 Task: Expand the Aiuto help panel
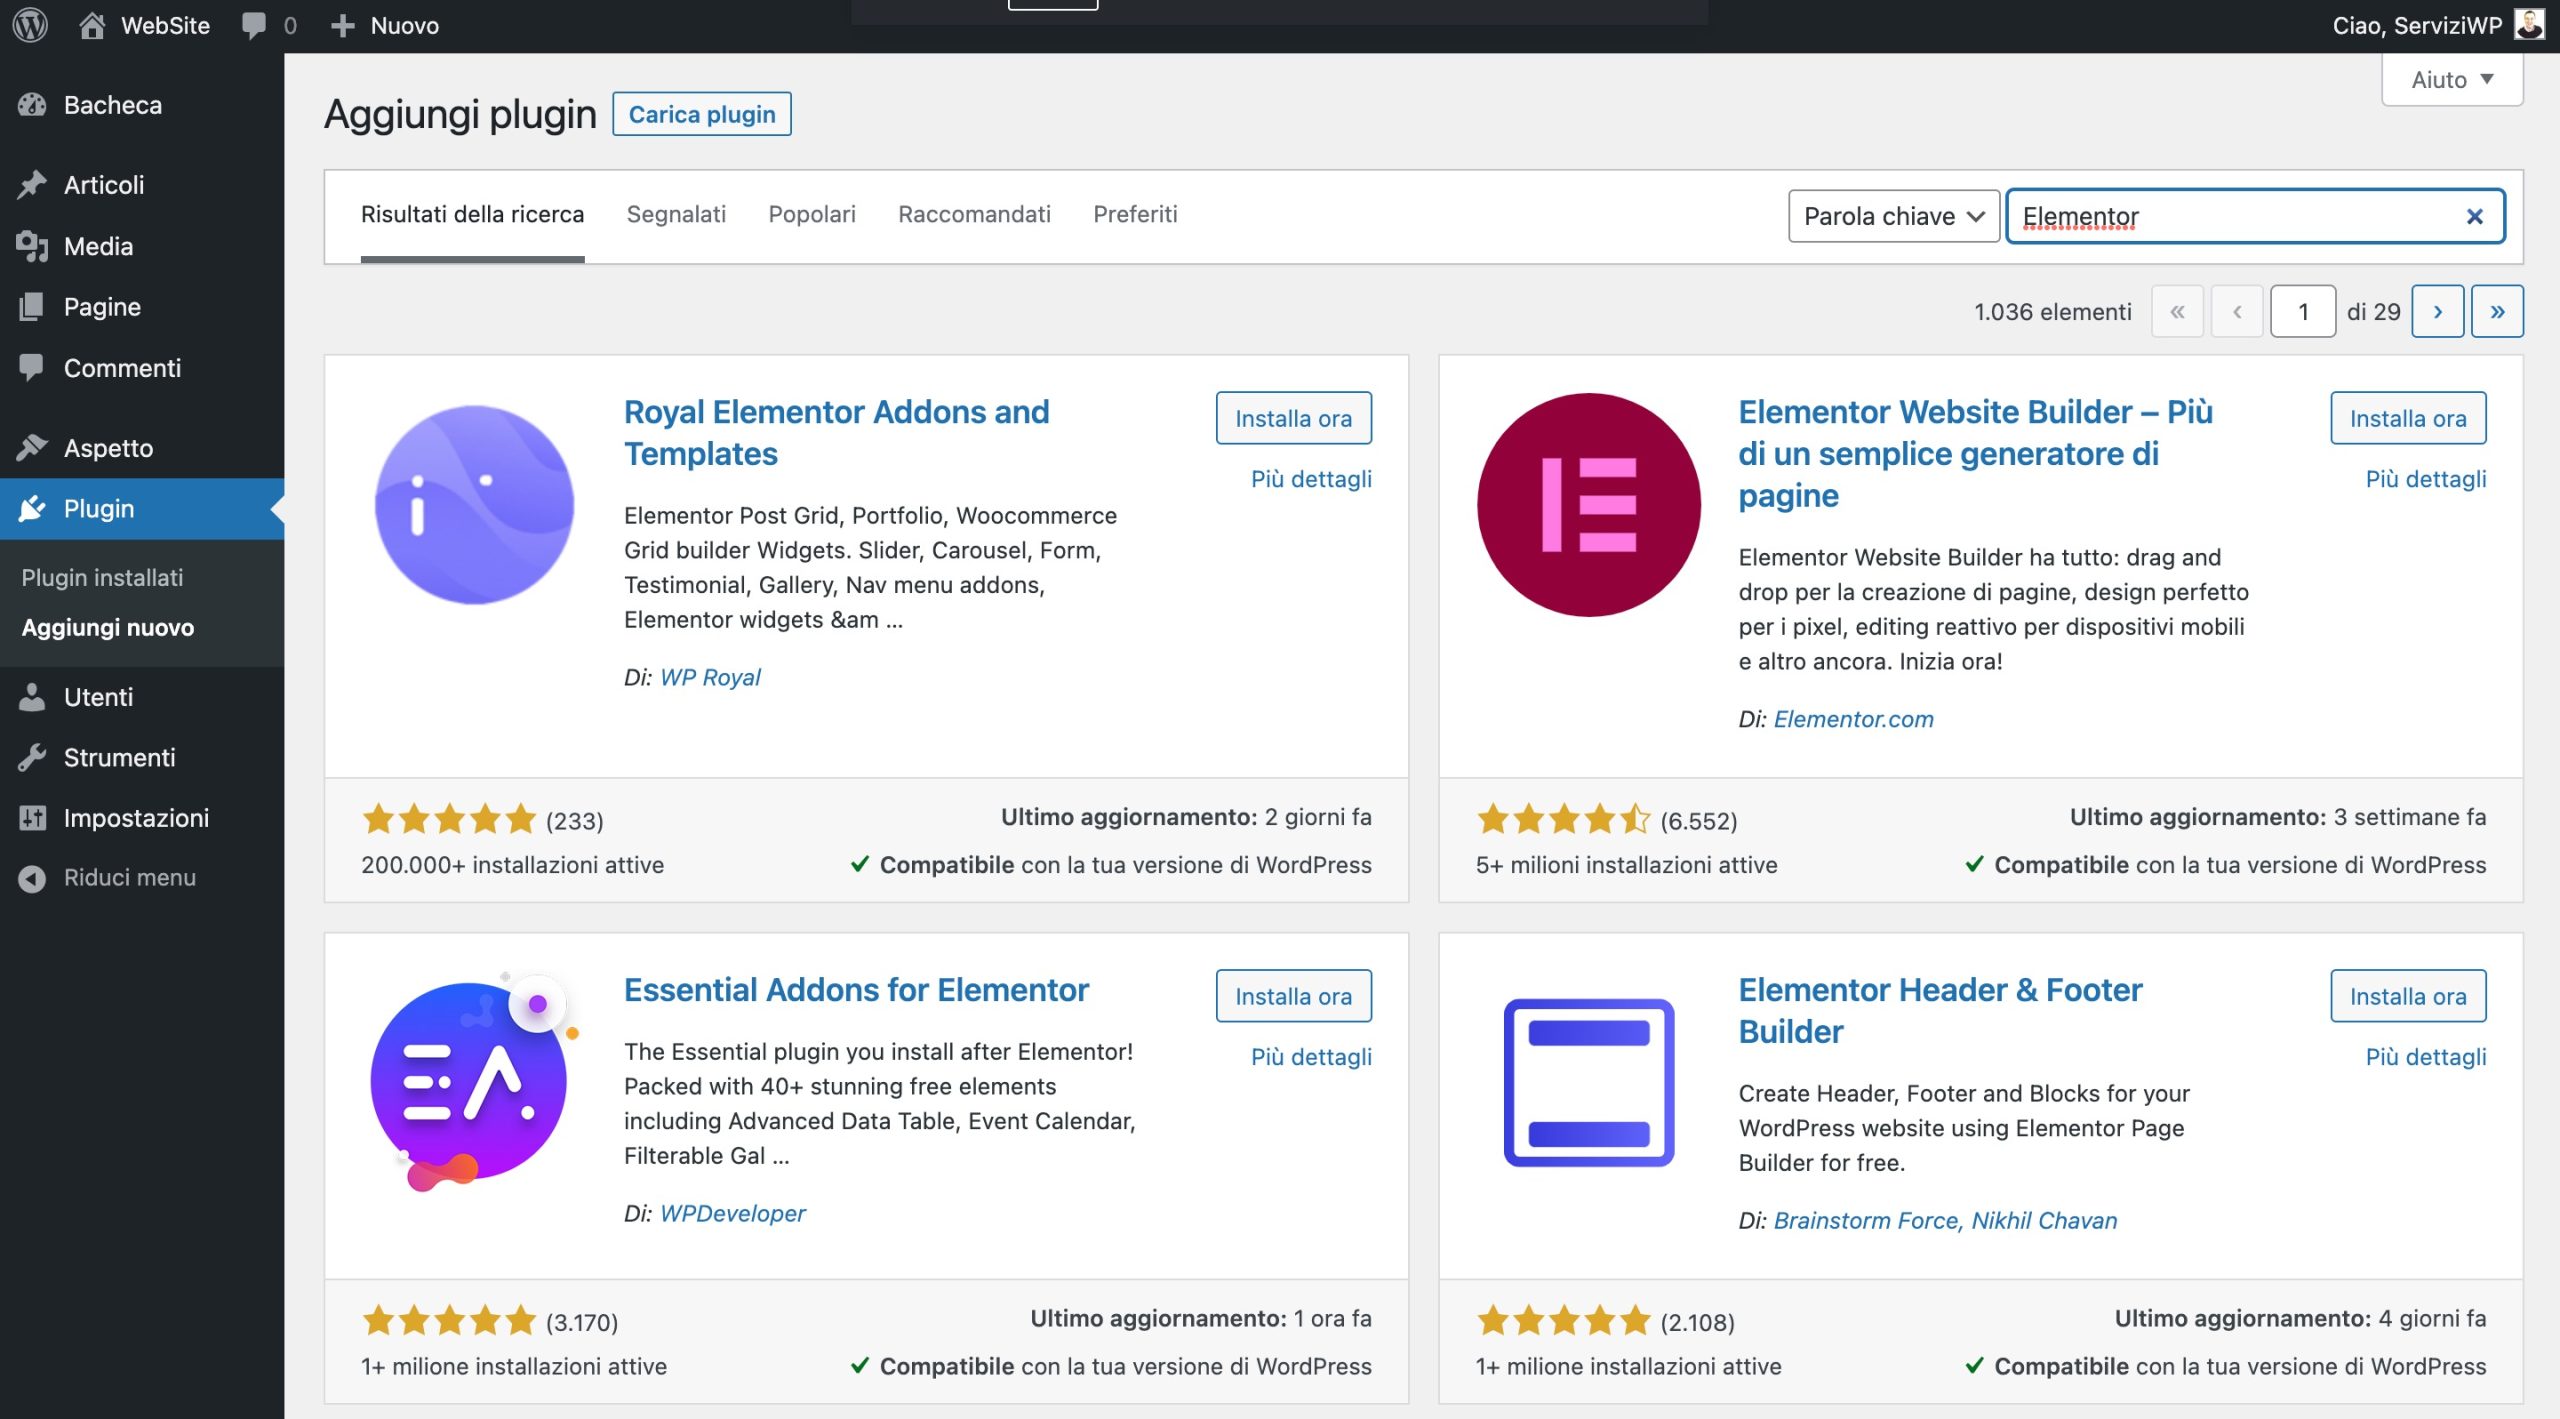point(2451,79)
